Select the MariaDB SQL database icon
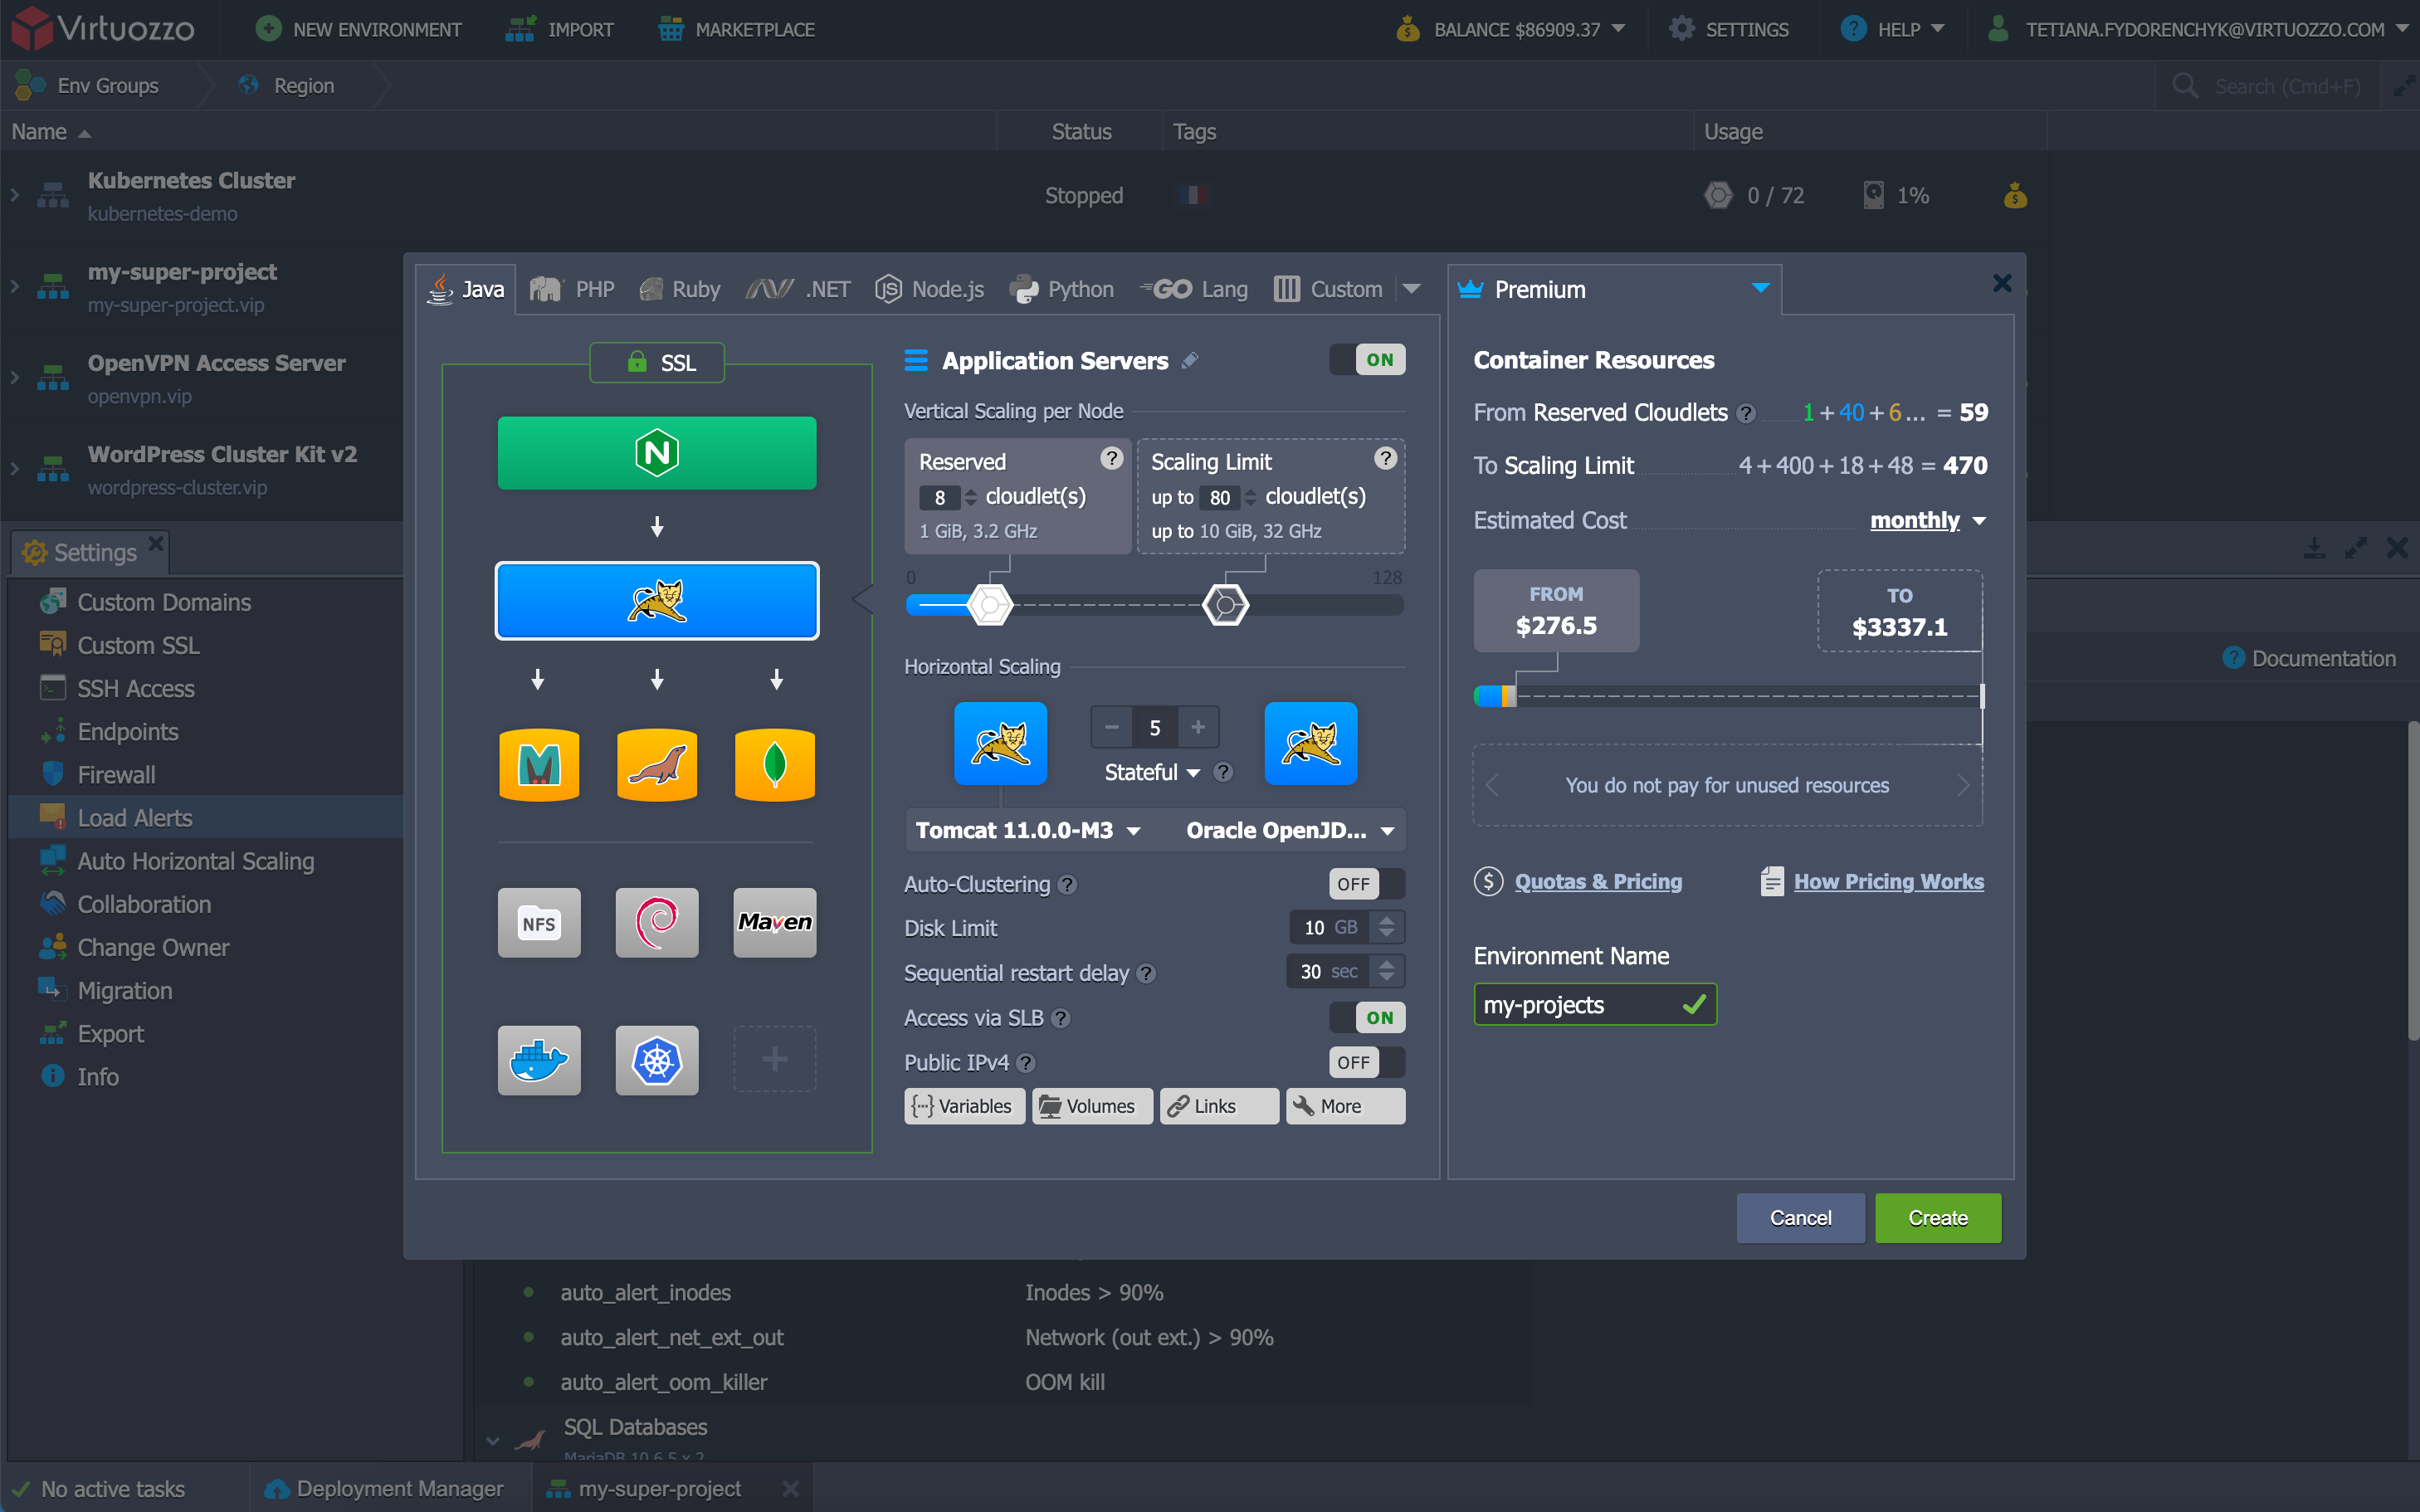Viewport: 2420px width, 1512px height. point(657,765)
